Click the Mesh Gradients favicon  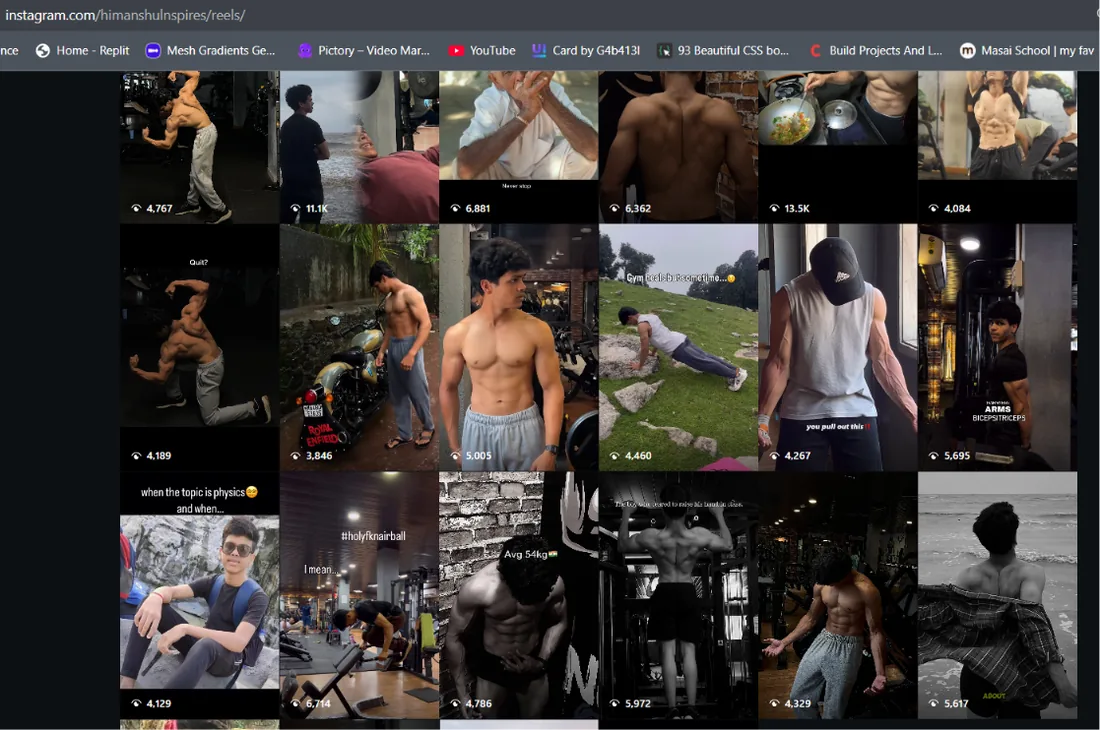point(152,50)
